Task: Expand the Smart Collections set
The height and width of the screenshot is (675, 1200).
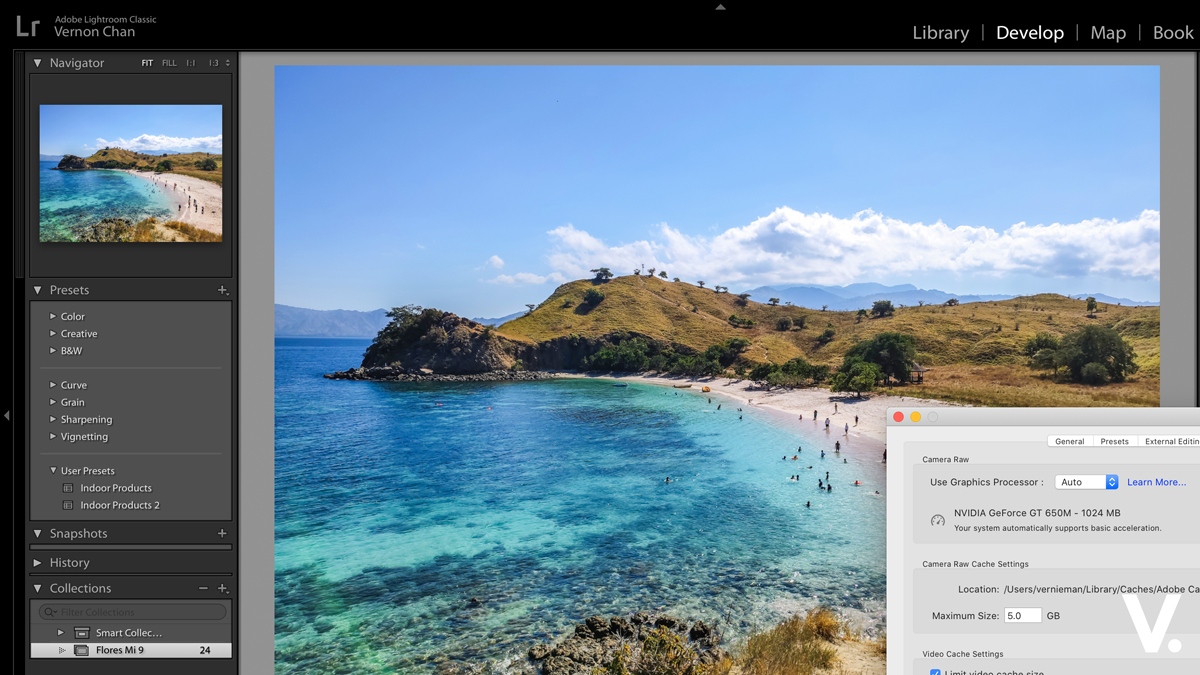Action: tap(60, 633)
